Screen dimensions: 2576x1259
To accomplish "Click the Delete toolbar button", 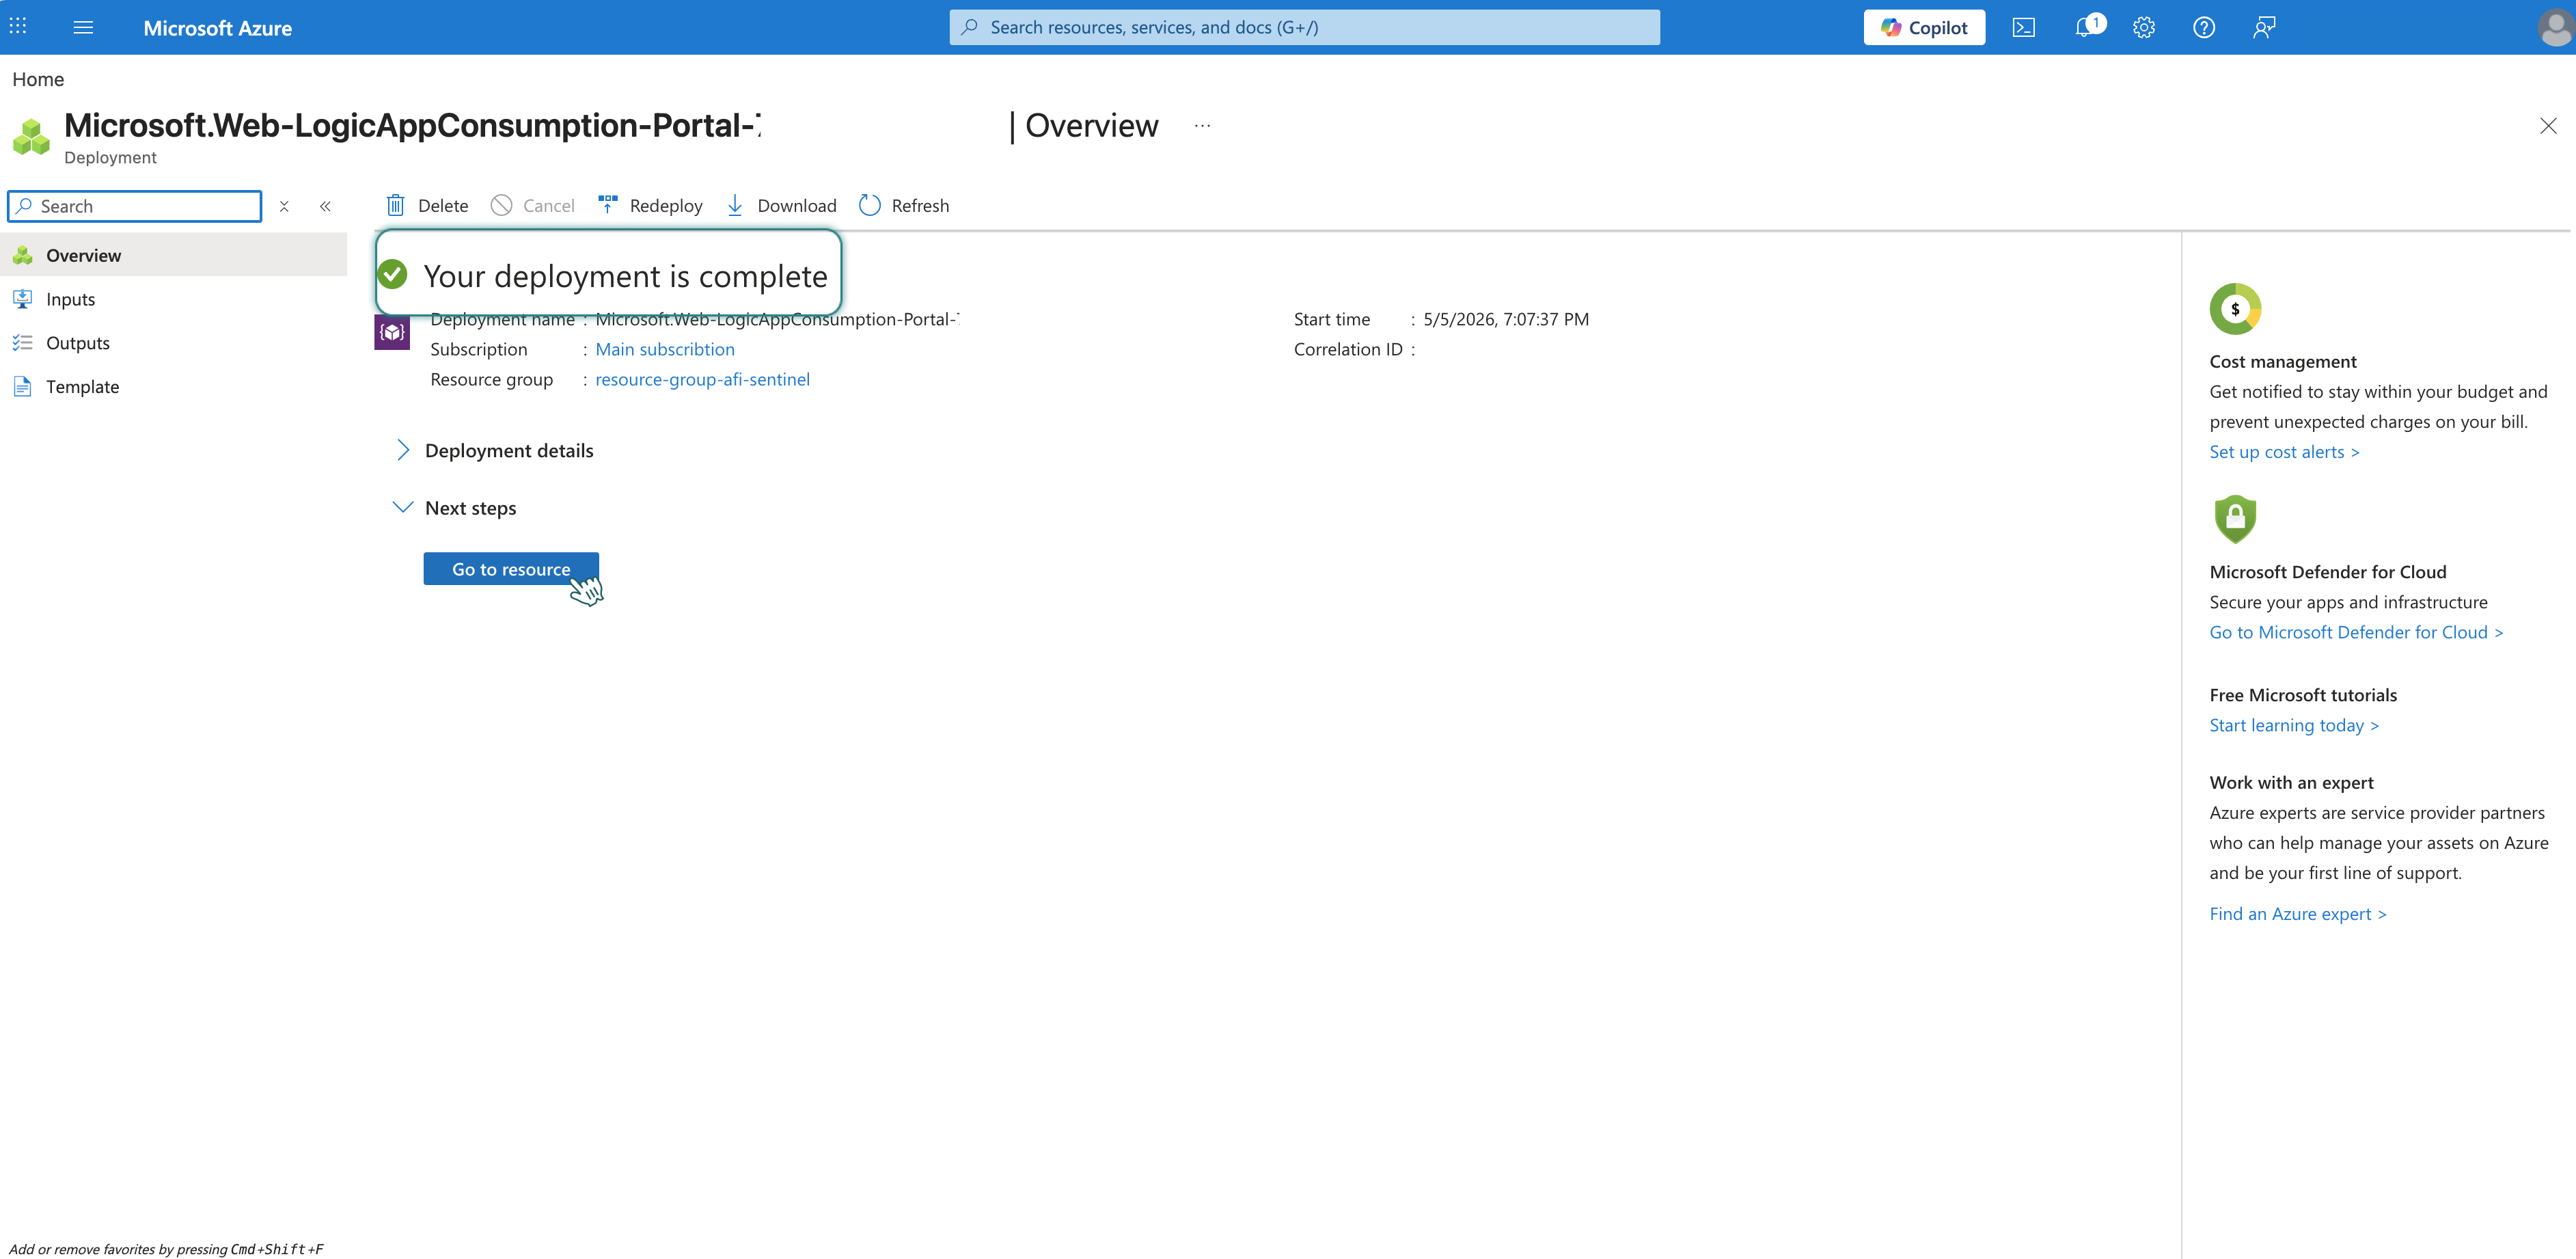I will [427, 205].
